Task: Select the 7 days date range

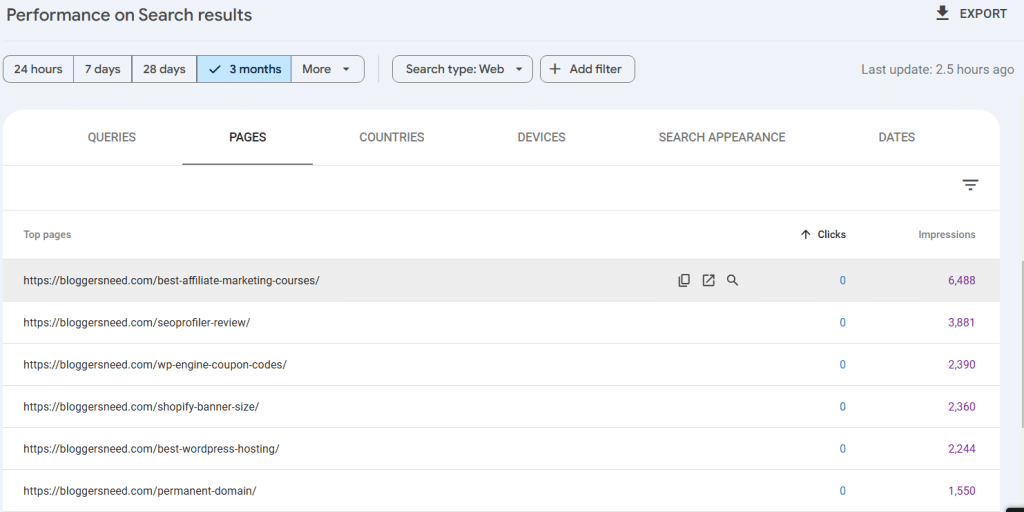Action: pyautogui.click(x=103, y=69)
